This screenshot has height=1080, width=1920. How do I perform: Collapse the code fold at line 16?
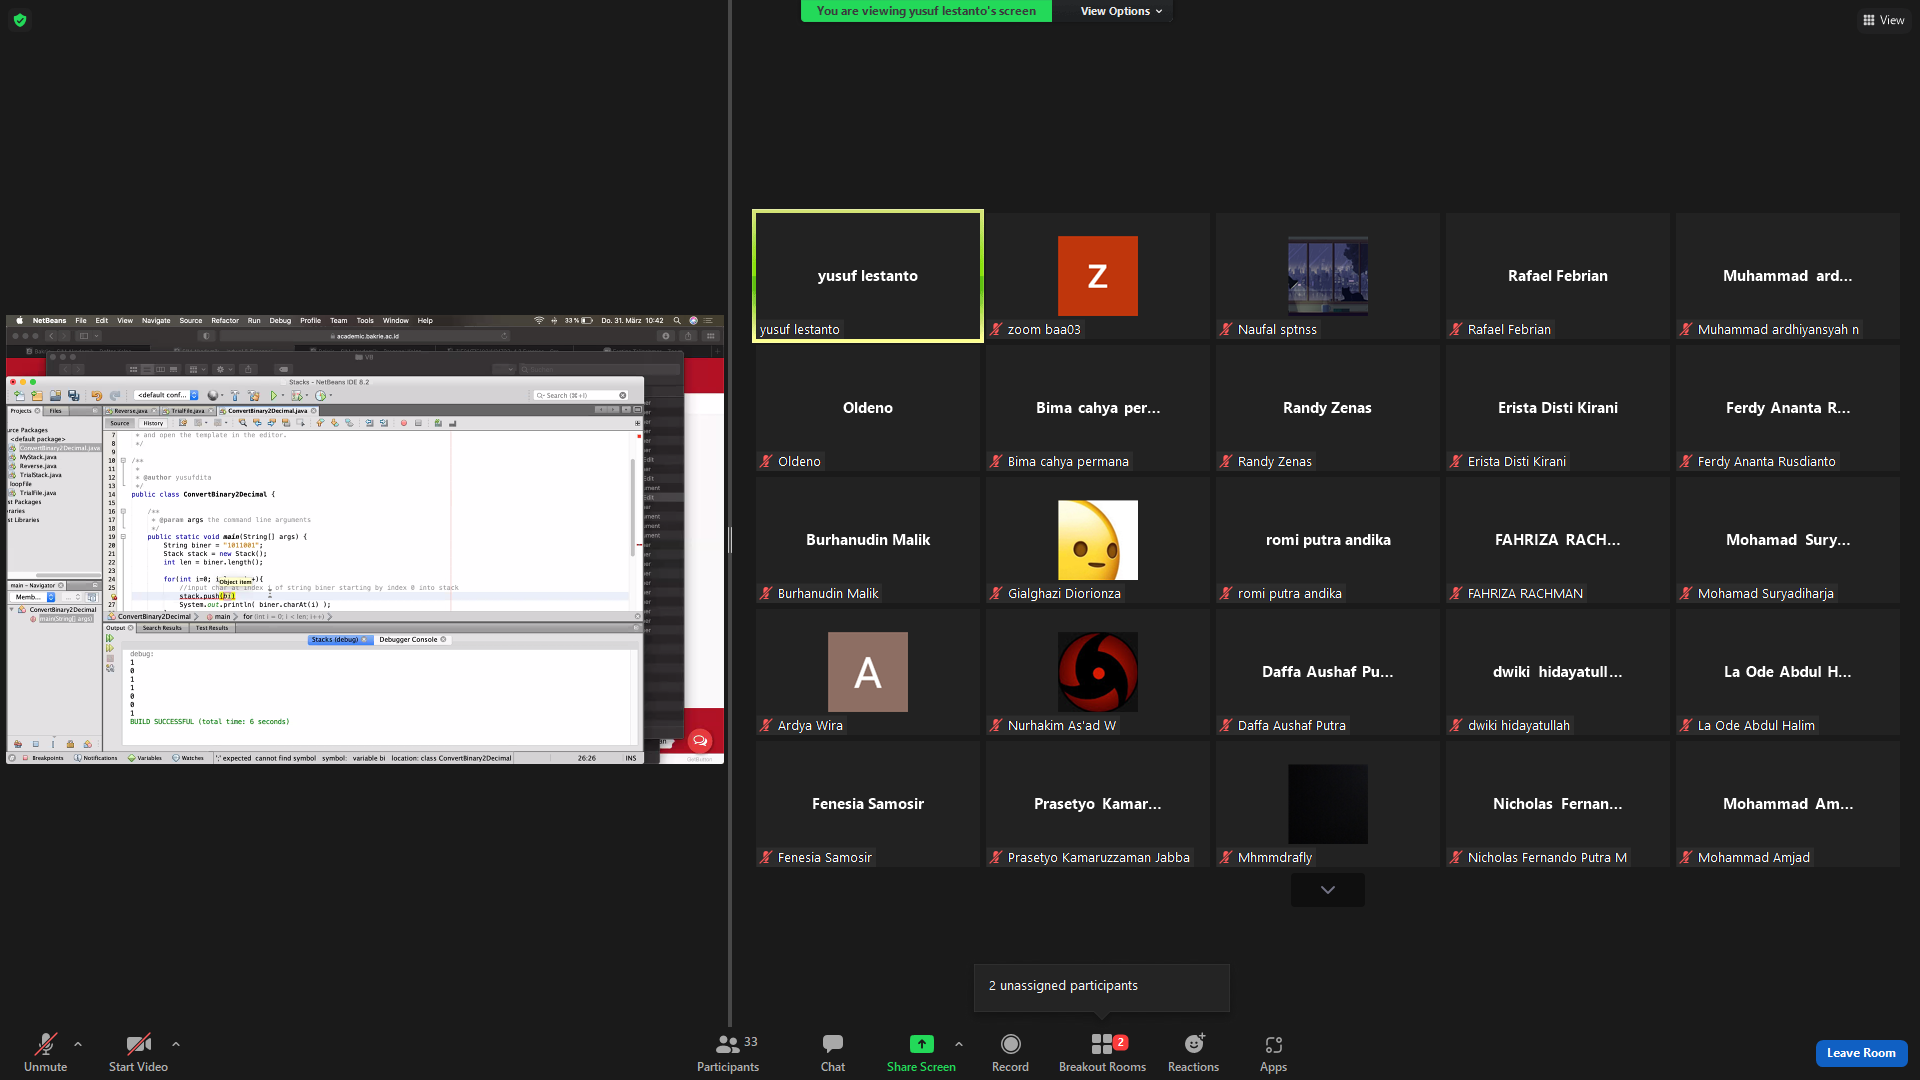point(123,511)
